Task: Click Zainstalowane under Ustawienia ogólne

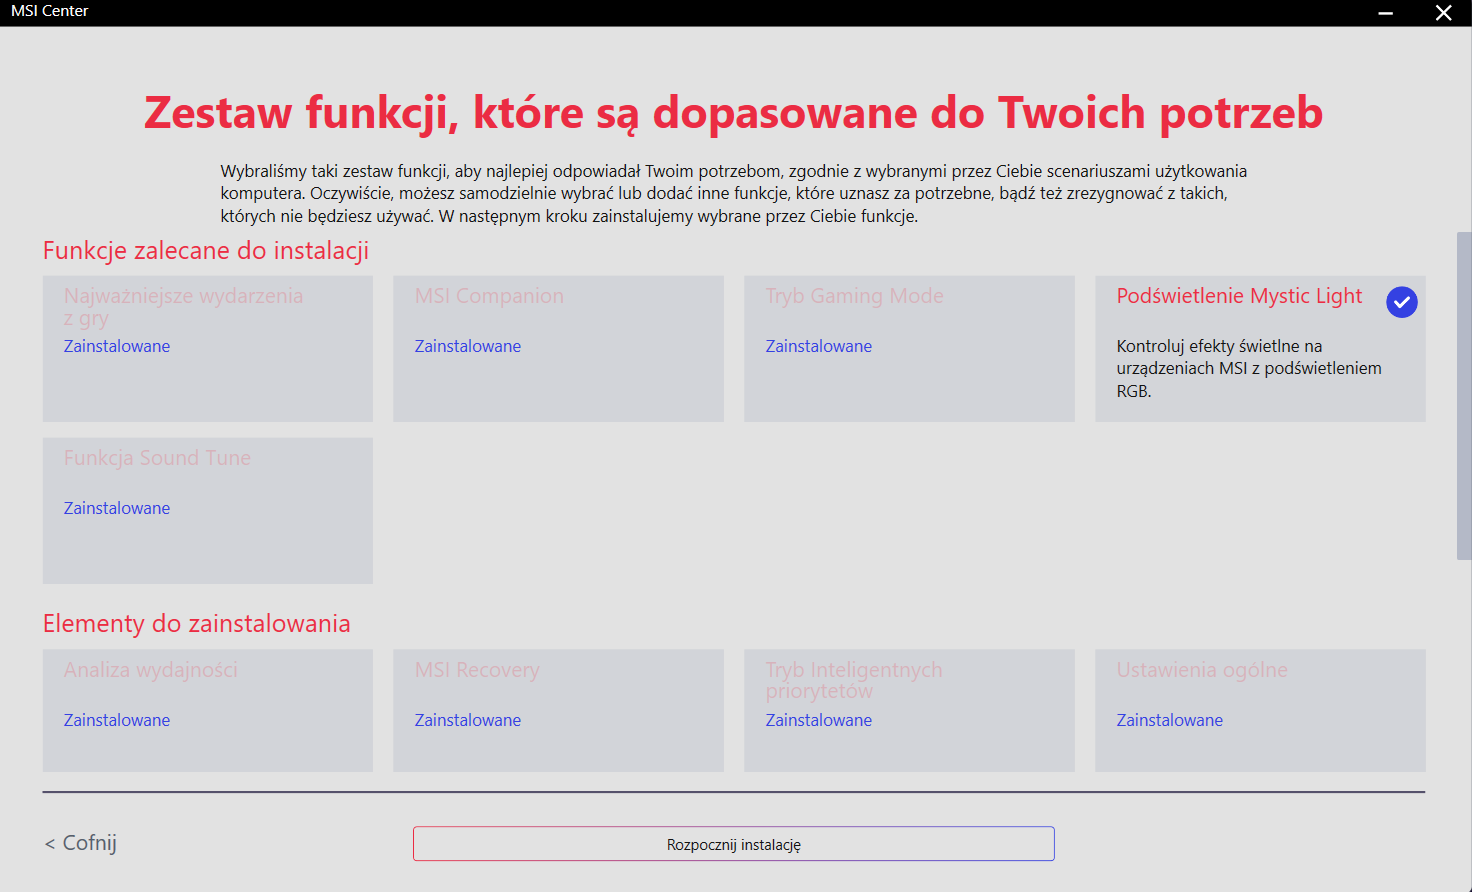Action: tap(1170, 720)
